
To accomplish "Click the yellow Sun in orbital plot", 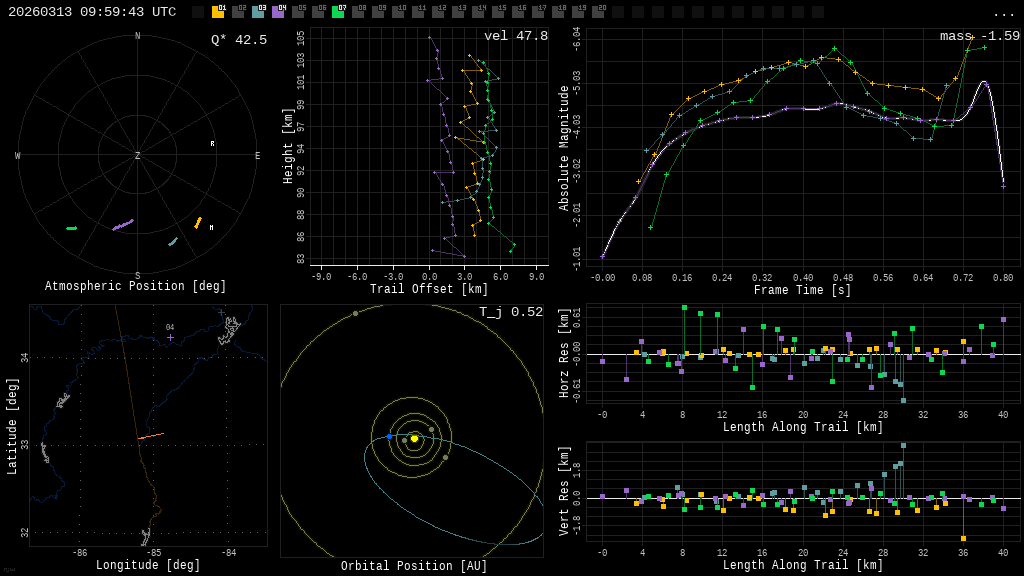I will point(414,438).
